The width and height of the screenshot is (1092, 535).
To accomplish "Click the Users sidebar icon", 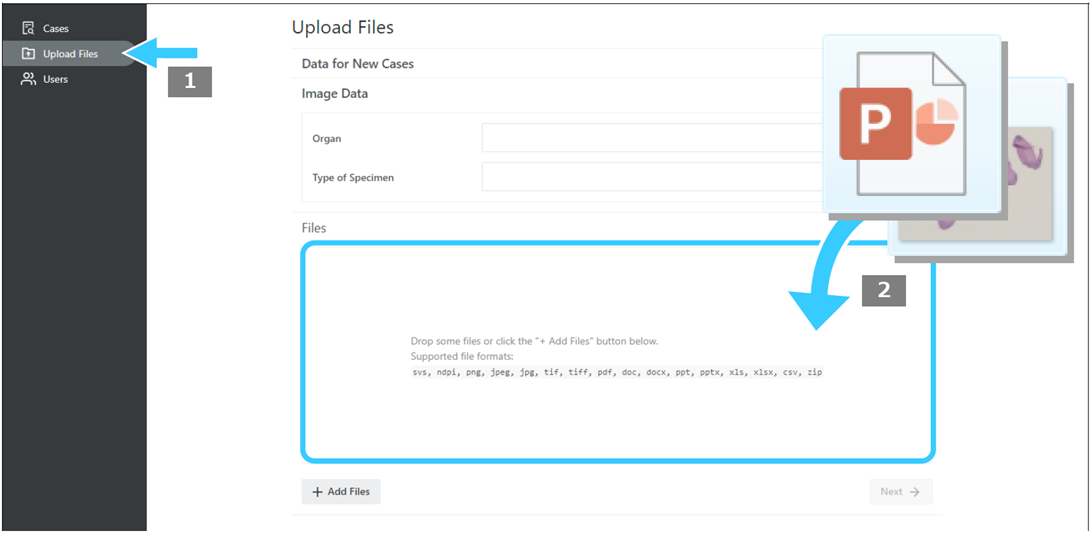I will (28, 79).
